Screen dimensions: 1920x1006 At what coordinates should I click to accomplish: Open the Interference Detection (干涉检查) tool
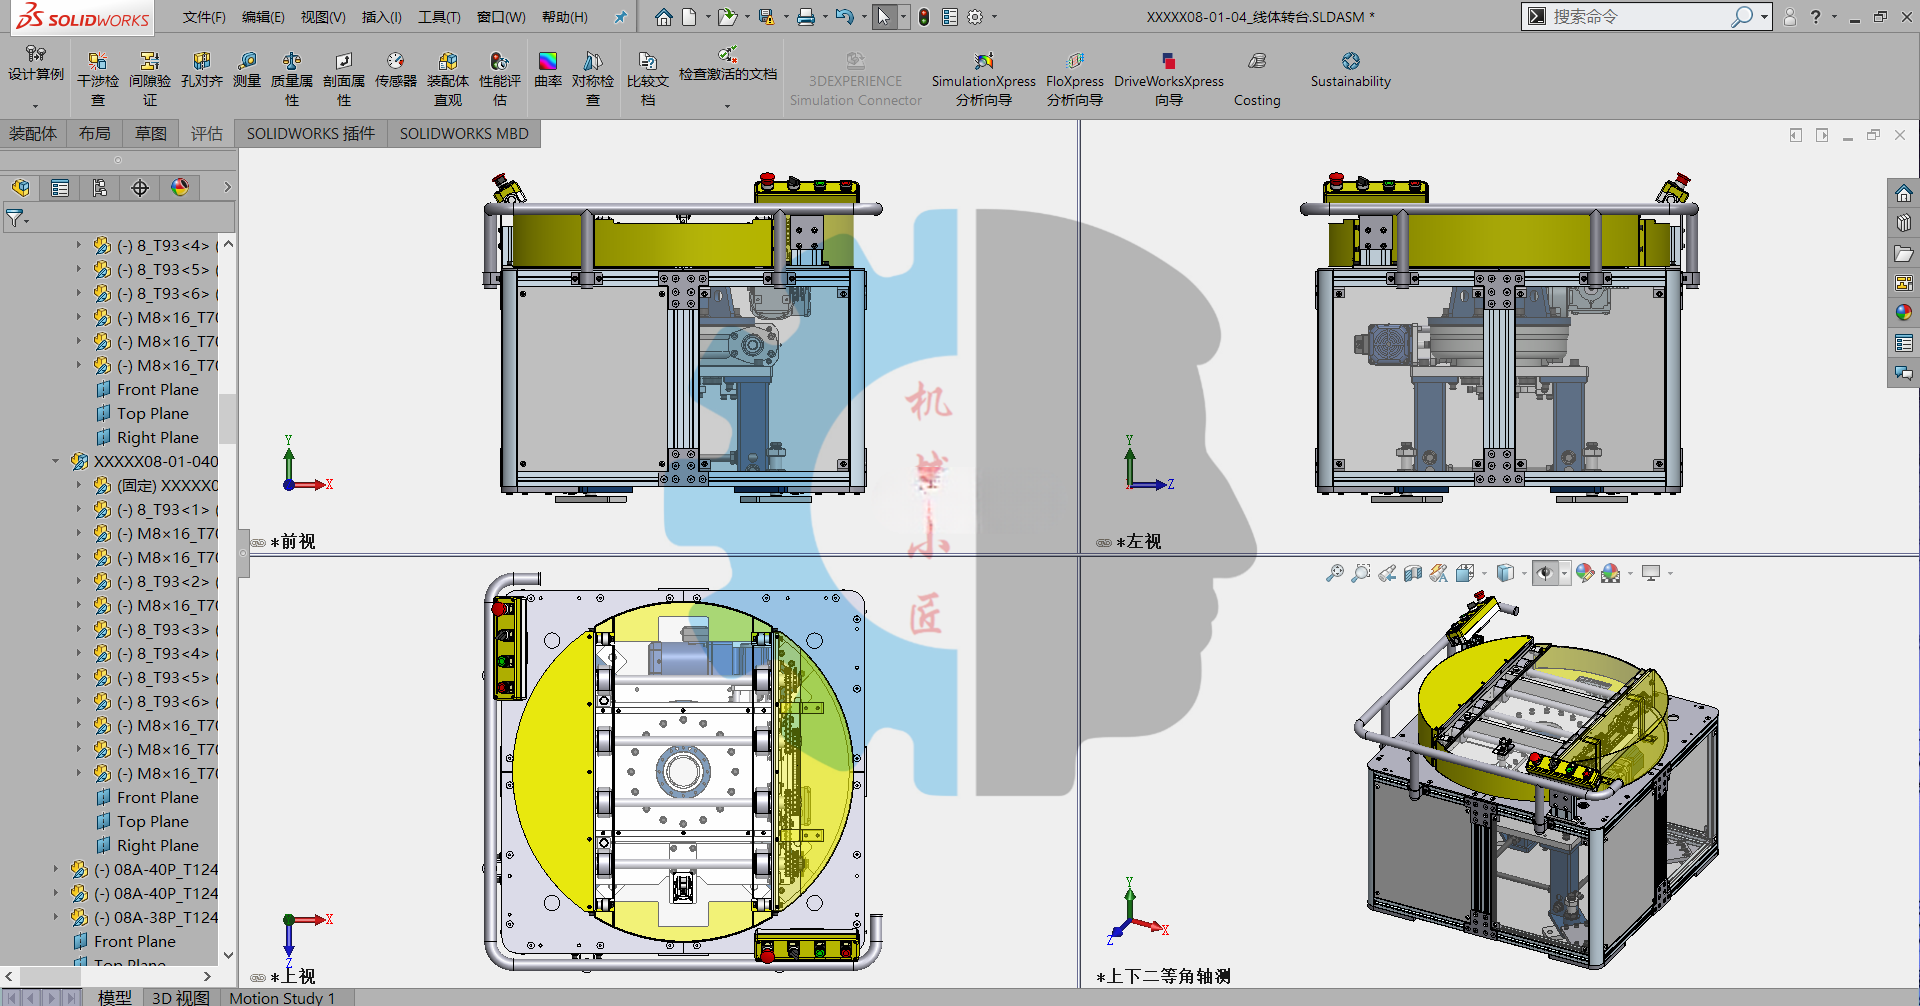97,79
